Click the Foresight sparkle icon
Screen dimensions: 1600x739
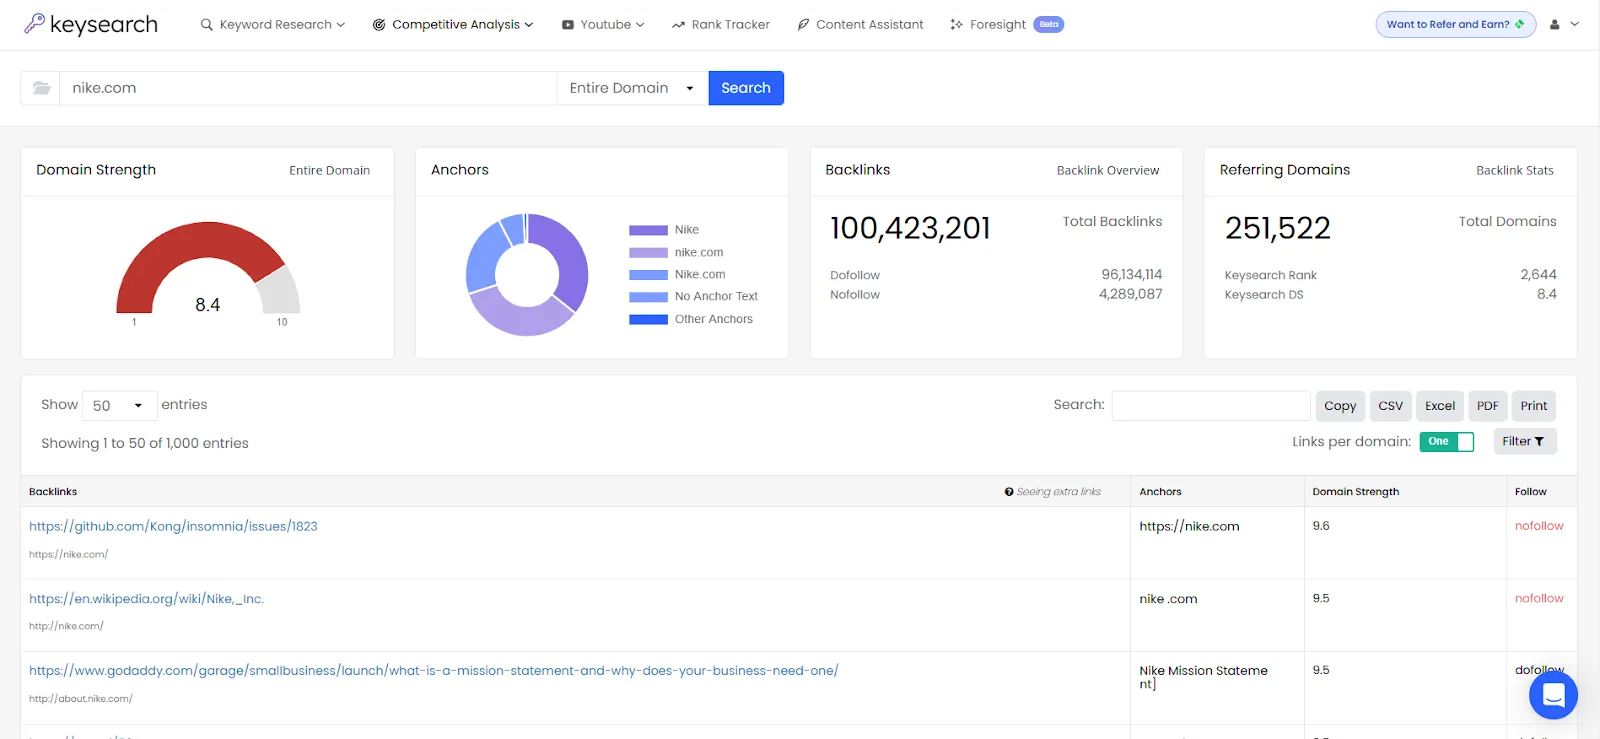pos(957,25)
